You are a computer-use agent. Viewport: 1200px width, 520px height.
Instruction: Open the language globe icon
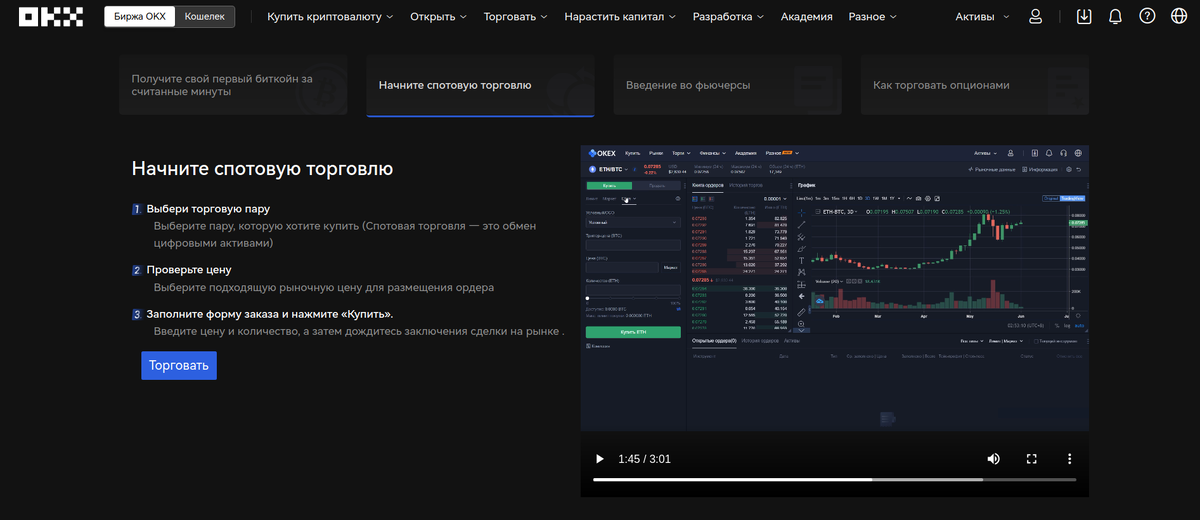(x=1179, y=16)
